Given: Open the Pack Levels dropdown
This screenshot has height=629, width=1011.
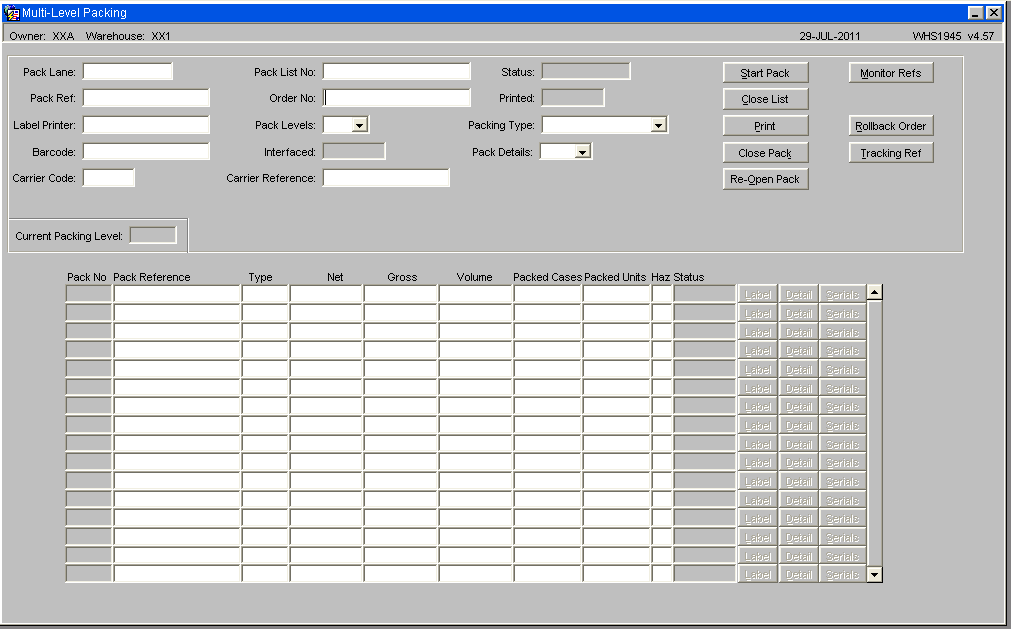Looking at the screenshot, I should point(360,125).
